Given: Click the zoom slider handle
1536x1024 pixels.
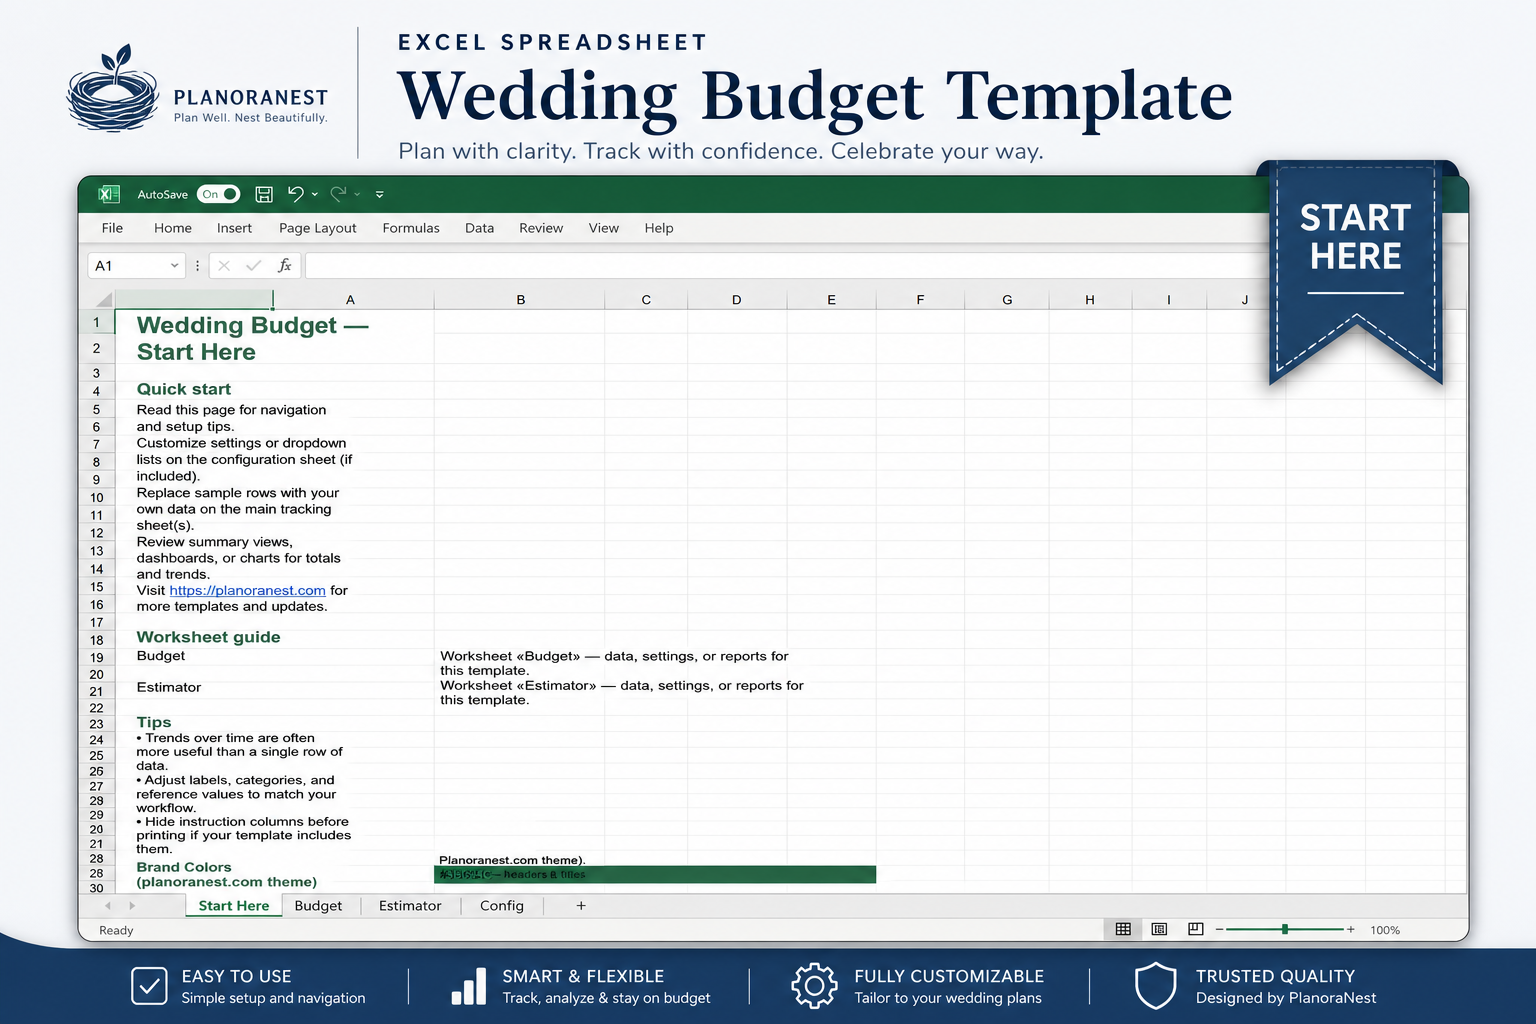Looking at the screenshot, I should coord(1285,930).
